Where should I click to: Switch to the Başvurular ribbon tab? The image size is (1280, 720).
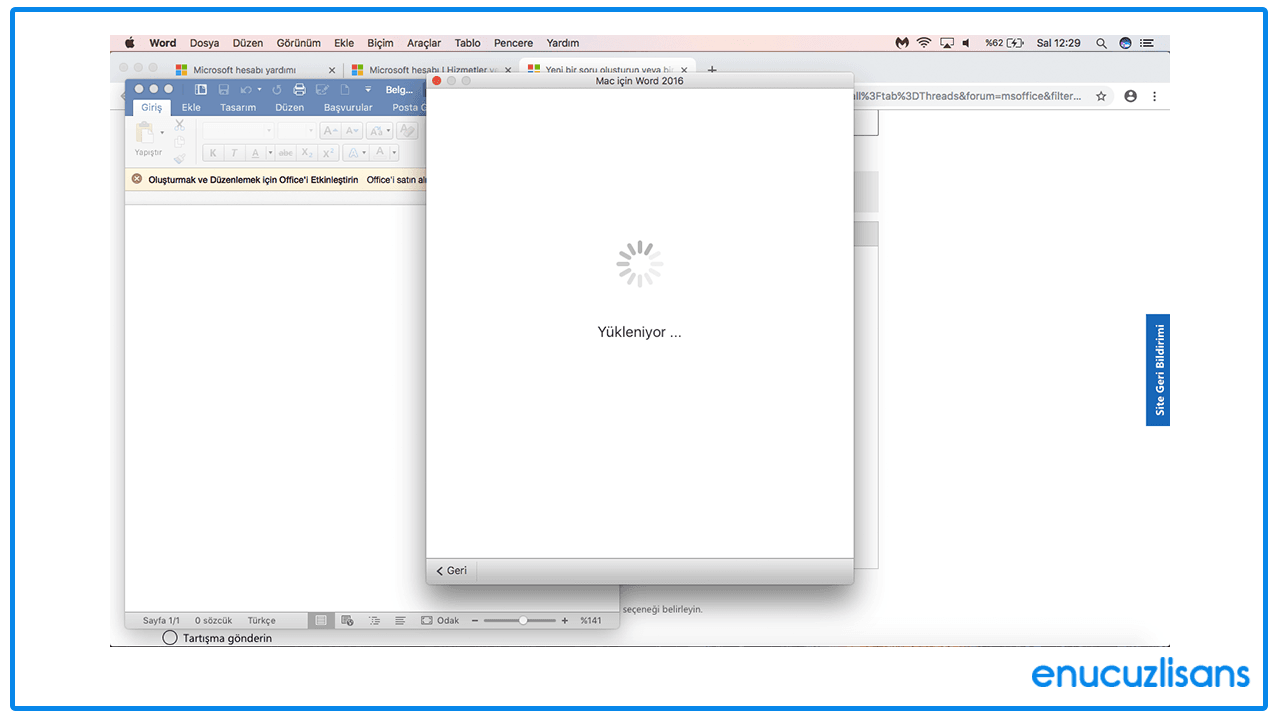[348, 108]
